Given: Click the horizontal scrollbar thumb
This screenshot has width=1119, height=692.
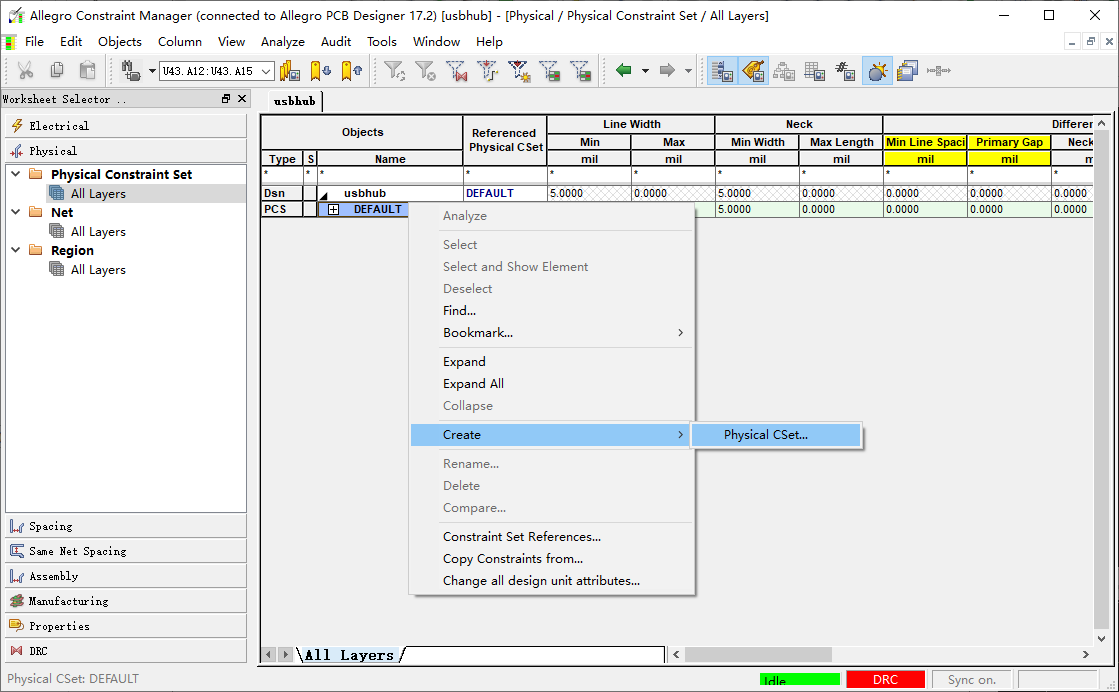Looking at the screenshot, I should [x=758, y=654].
